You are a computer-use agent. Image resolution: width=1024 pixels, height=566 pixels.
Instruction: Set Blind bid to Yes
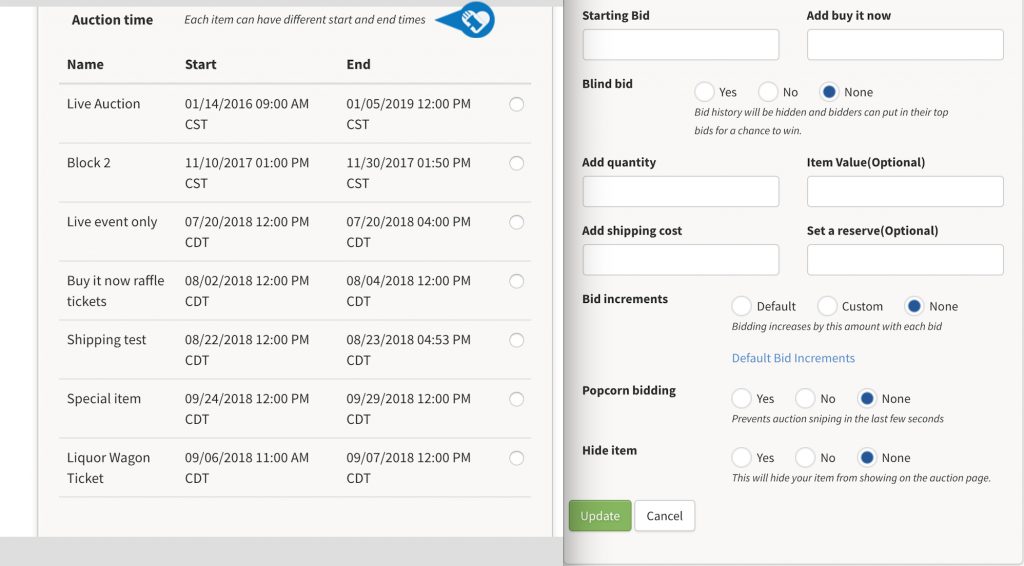704,92
